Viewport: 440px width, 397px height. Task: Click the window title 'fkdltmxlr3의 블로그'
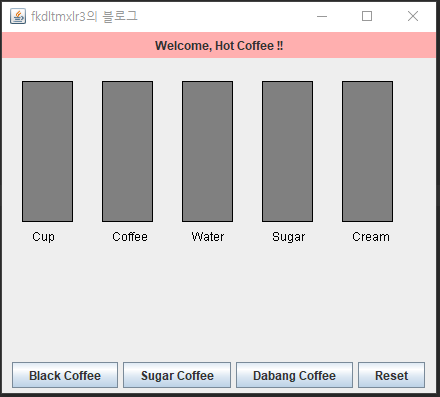(84, 16)
